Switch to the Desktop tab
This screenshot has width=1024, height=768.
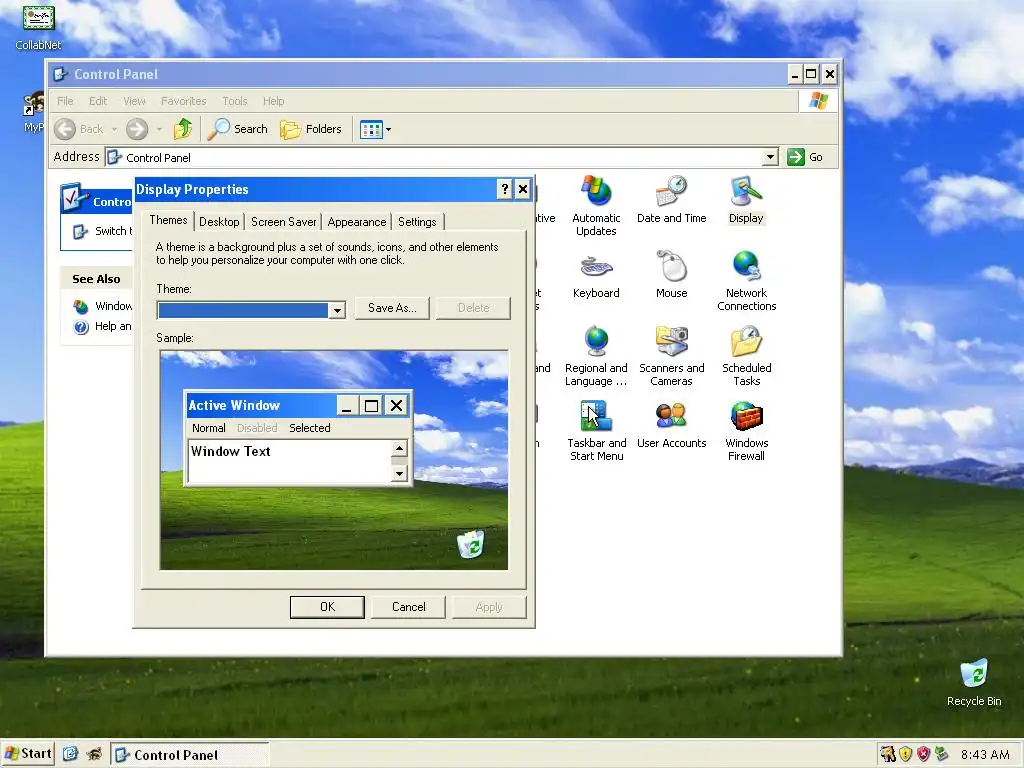(x=219, y=221)
